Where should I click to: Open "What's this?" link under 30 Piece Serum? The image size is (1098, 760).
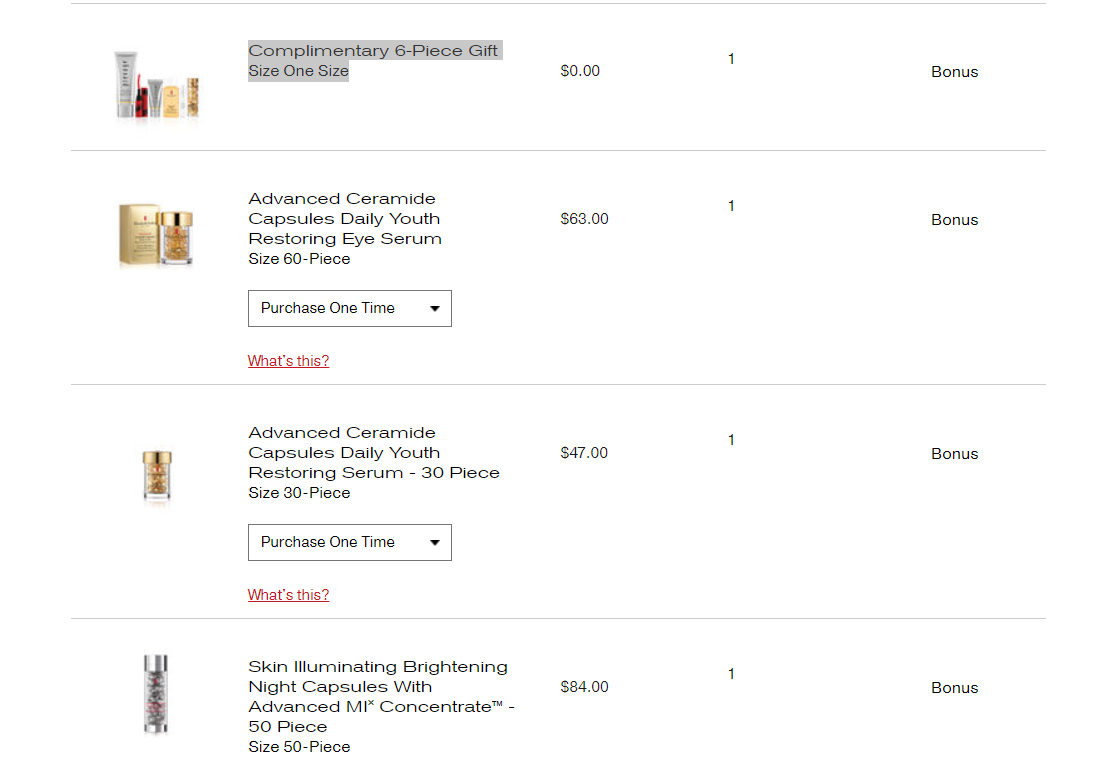(x=289, y=595)
